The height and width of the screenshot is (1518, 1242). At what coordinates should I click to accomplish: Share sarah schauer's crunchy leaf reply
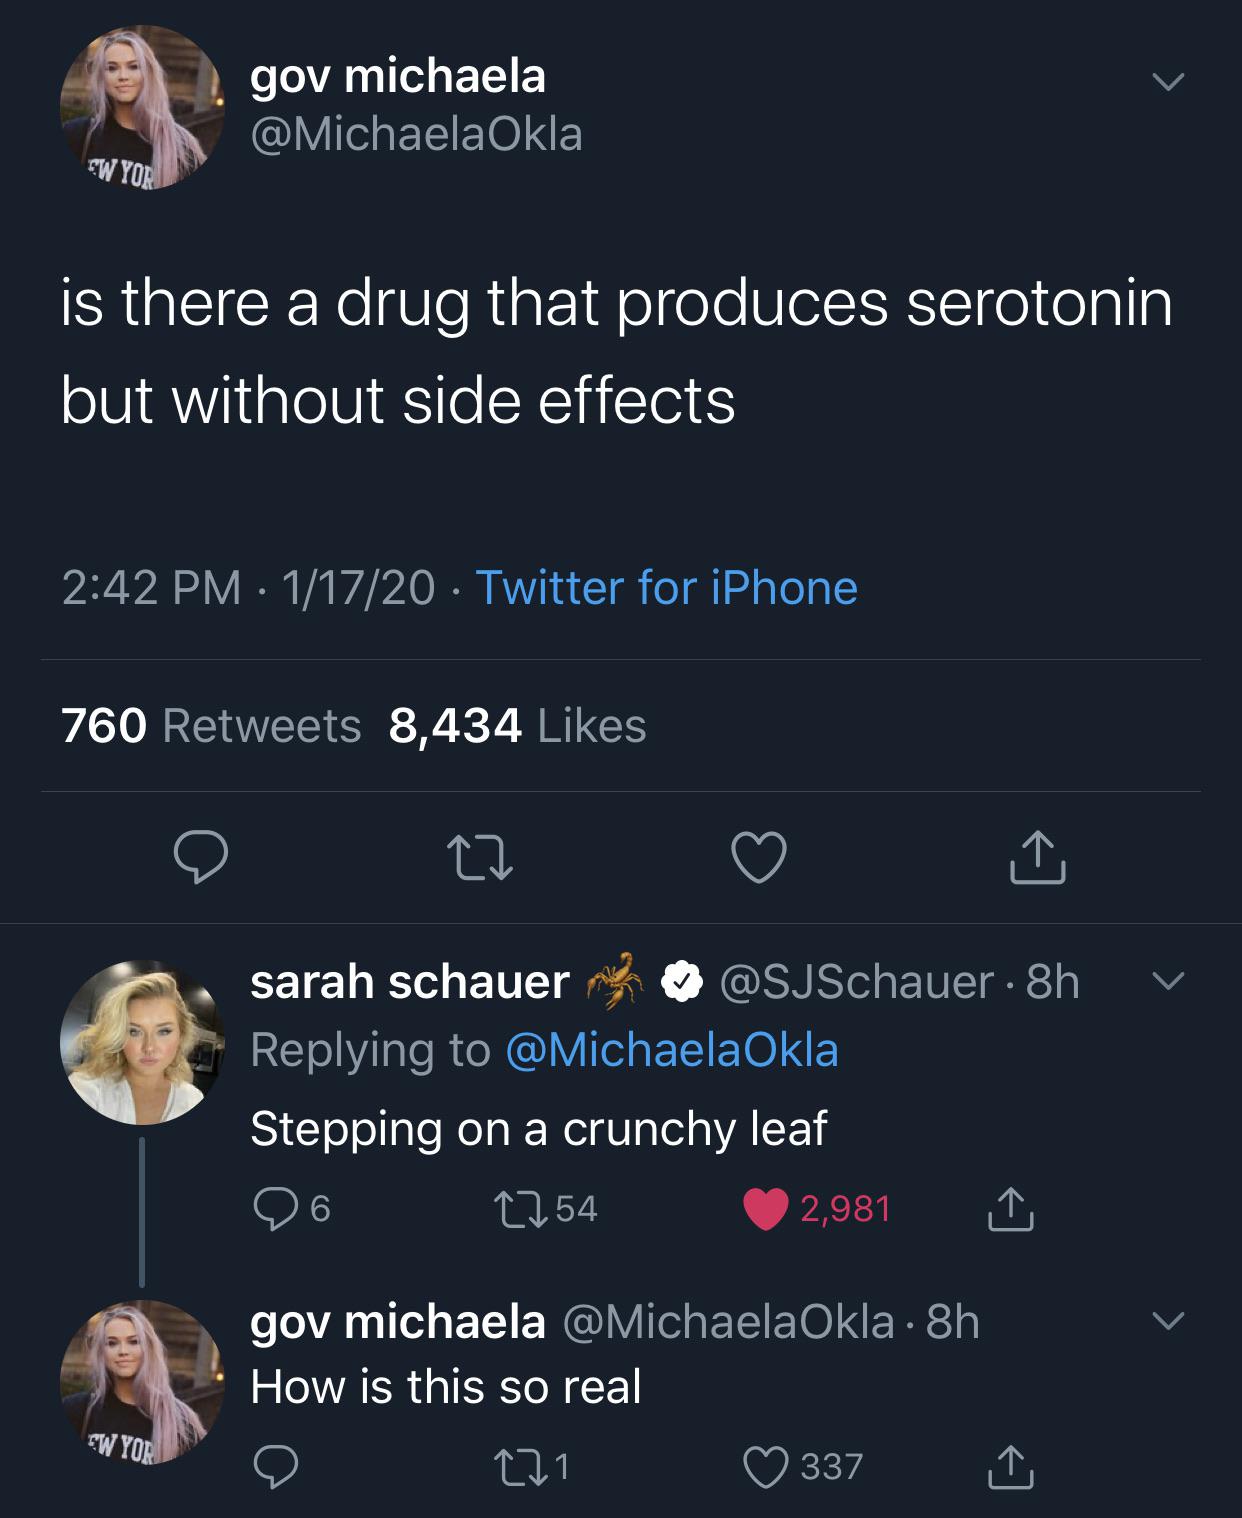pyautogui.click(x=1011, y=1209)
